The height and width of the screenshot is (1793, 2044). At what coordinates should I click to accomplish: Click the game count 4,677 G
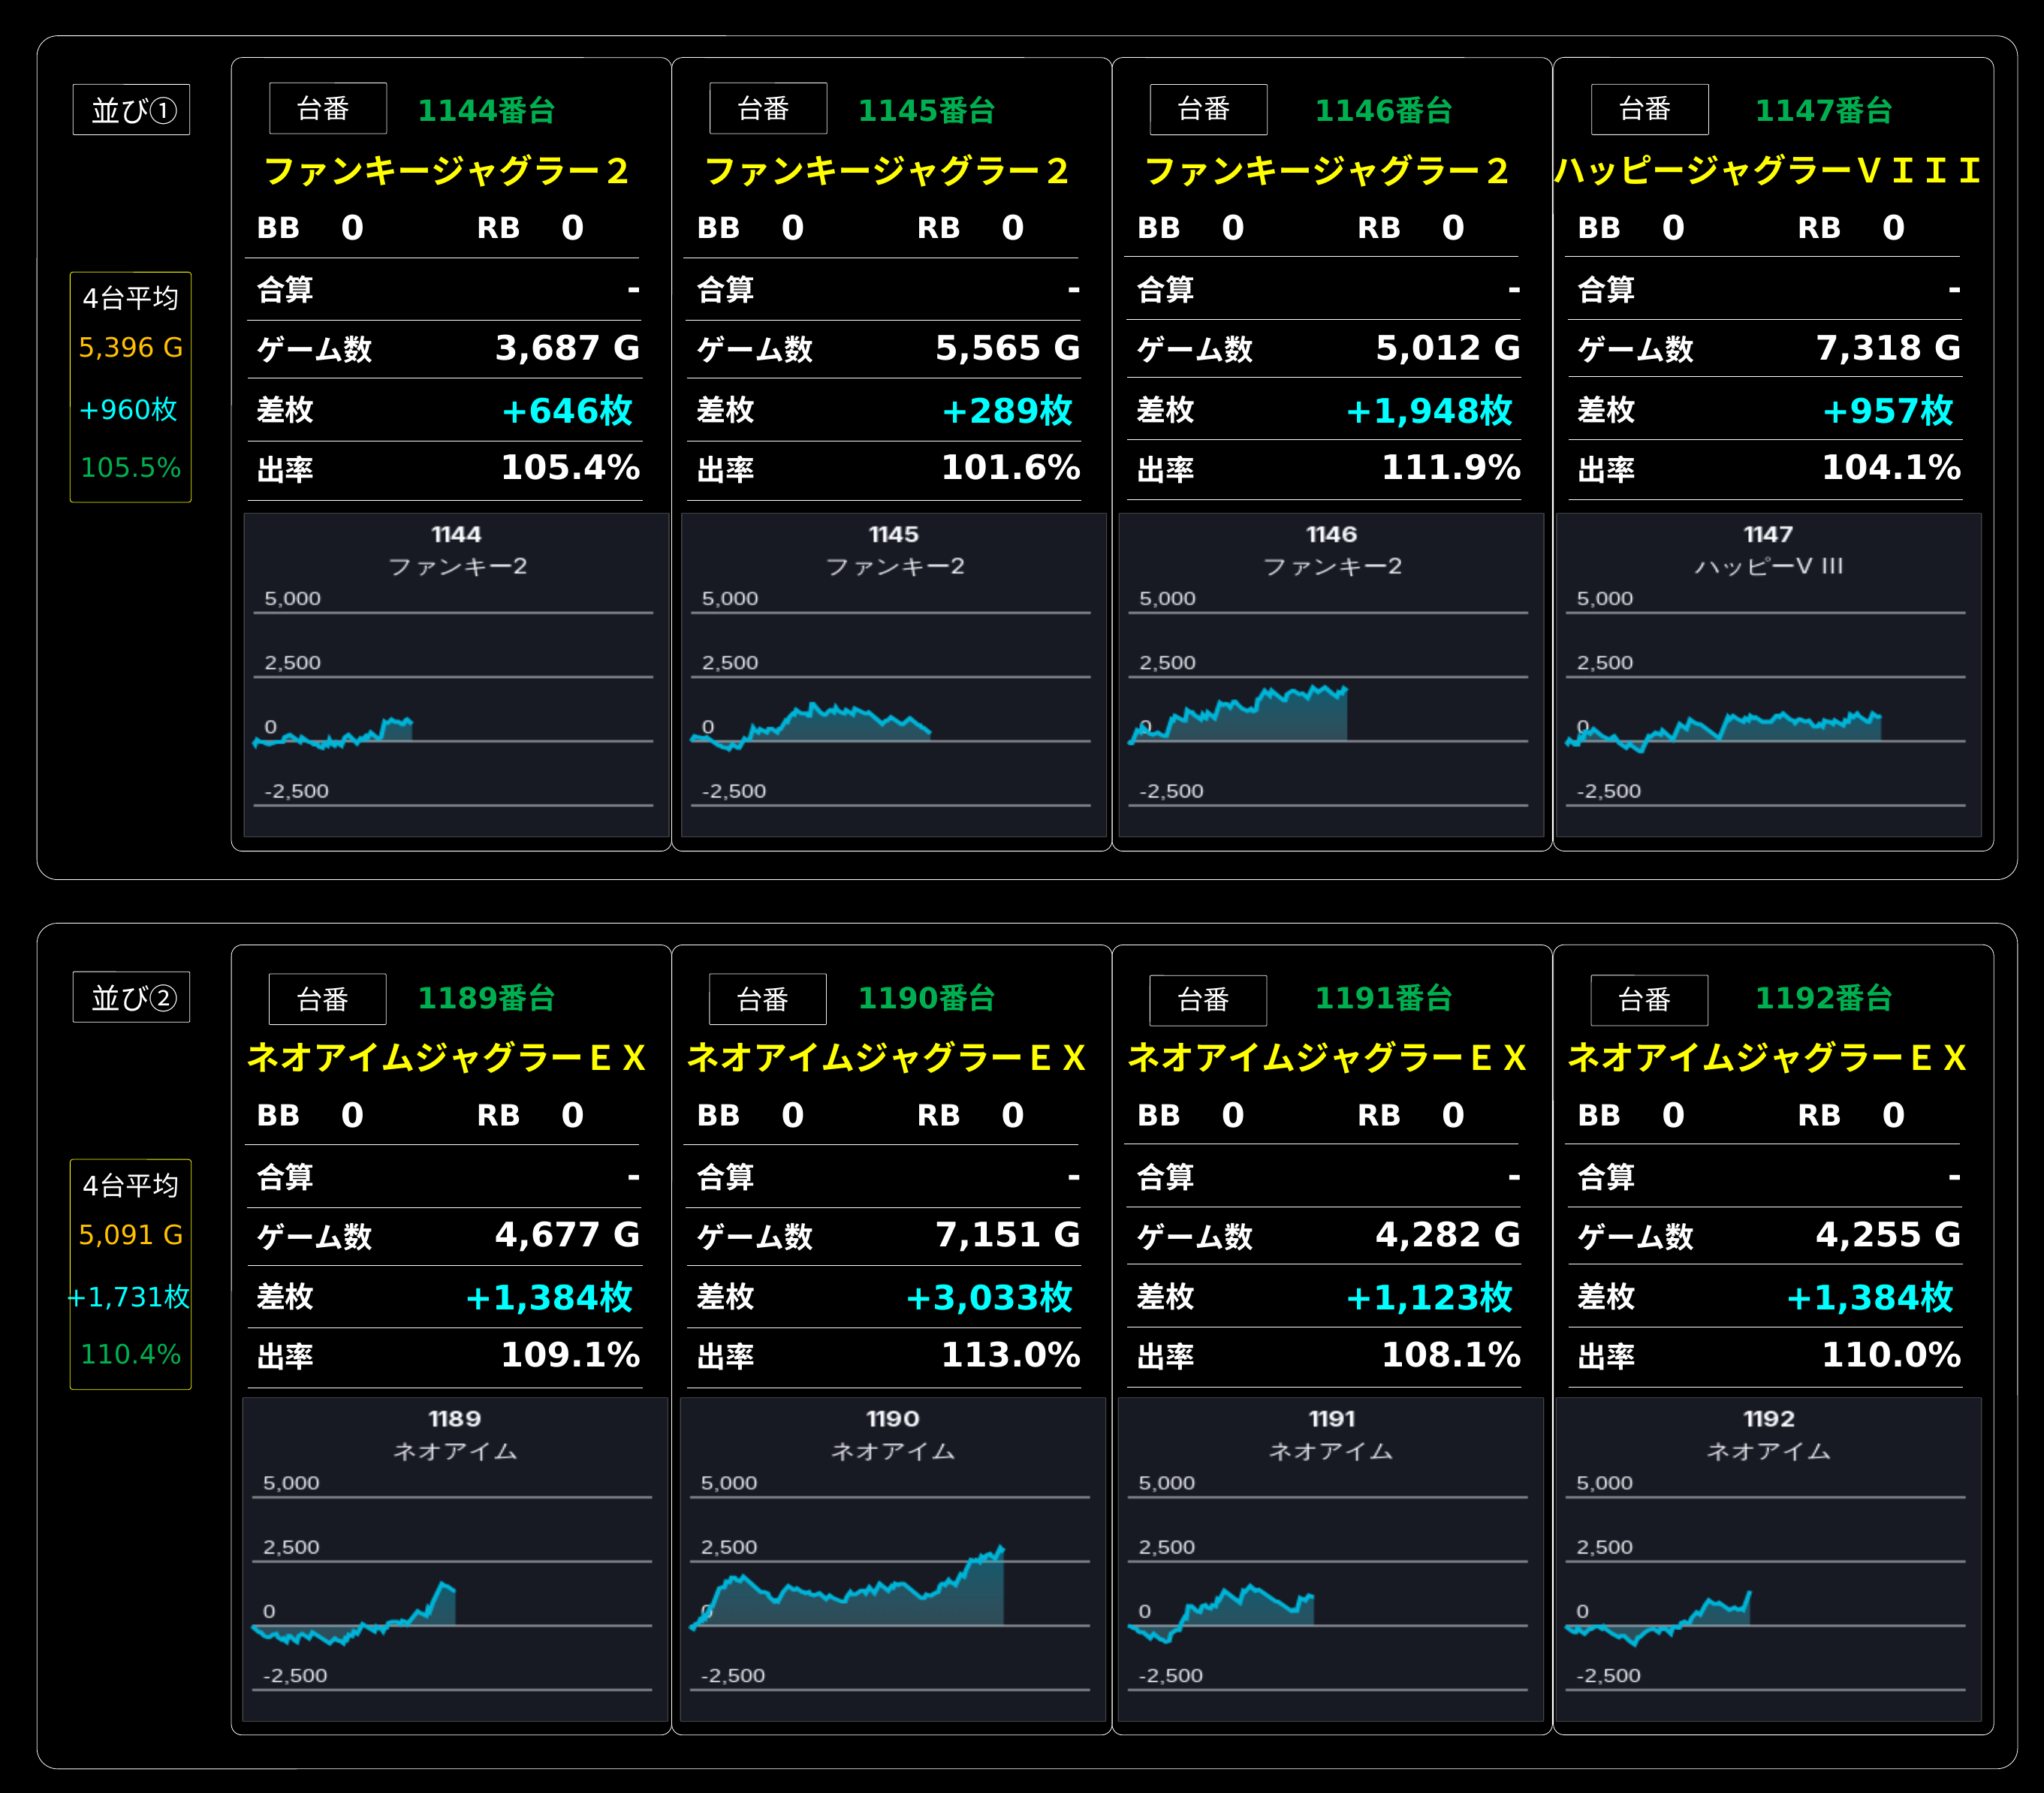[x=567, y=1235]
